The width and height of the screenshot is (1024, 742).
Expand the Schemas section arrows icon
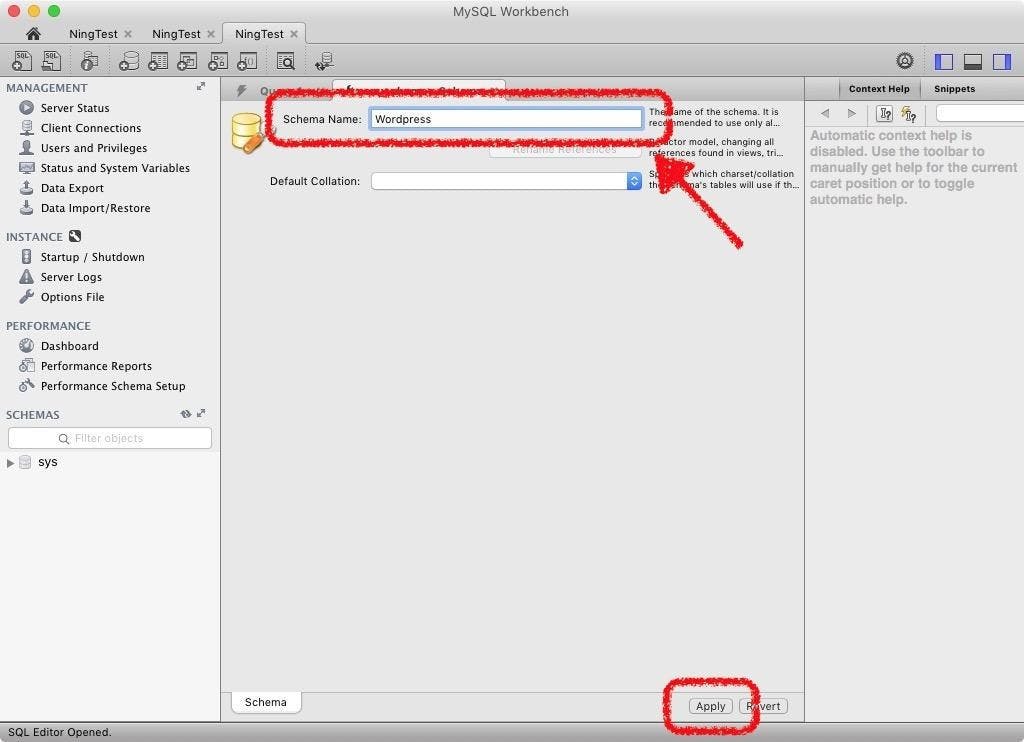(x=201, y=413)
